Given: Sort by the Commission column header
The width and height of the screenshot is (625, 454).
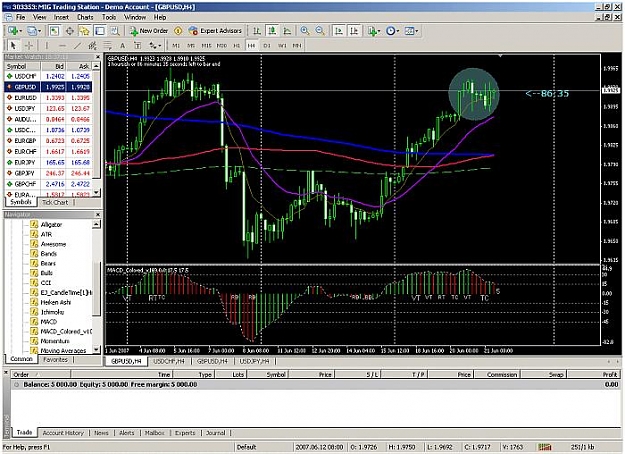Looking at the screenshot, I should coord(497,375).
